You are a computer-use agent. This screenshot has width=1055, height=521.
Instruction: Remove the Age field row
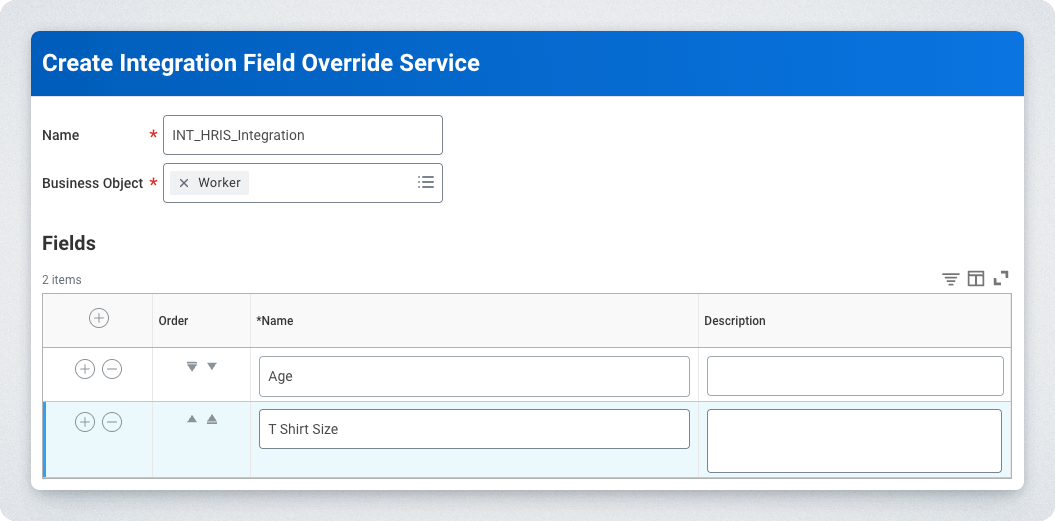(x=112, y=369)
